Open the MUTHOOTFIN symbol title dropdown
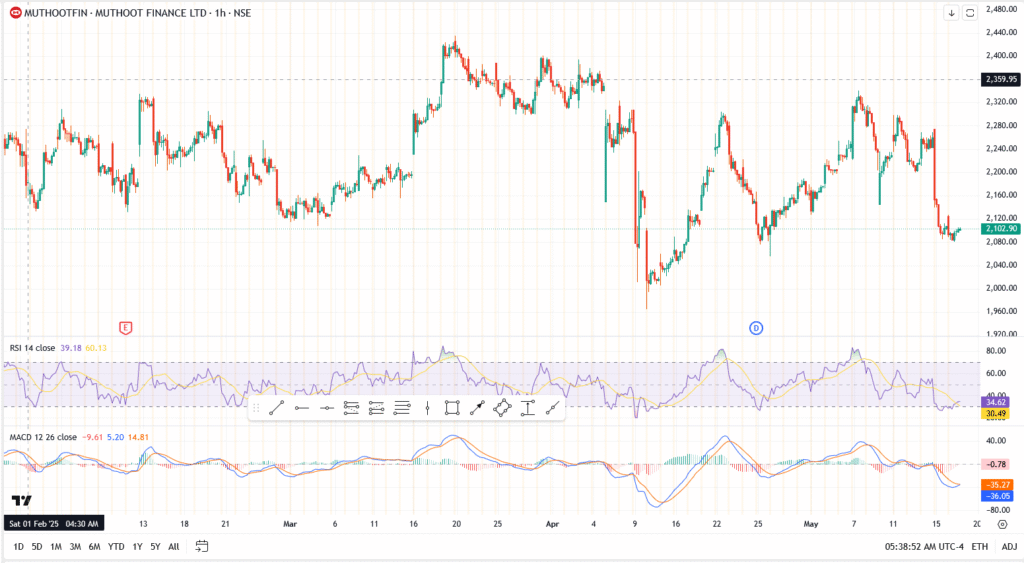The image size is (1024, 563). (129, 12)
